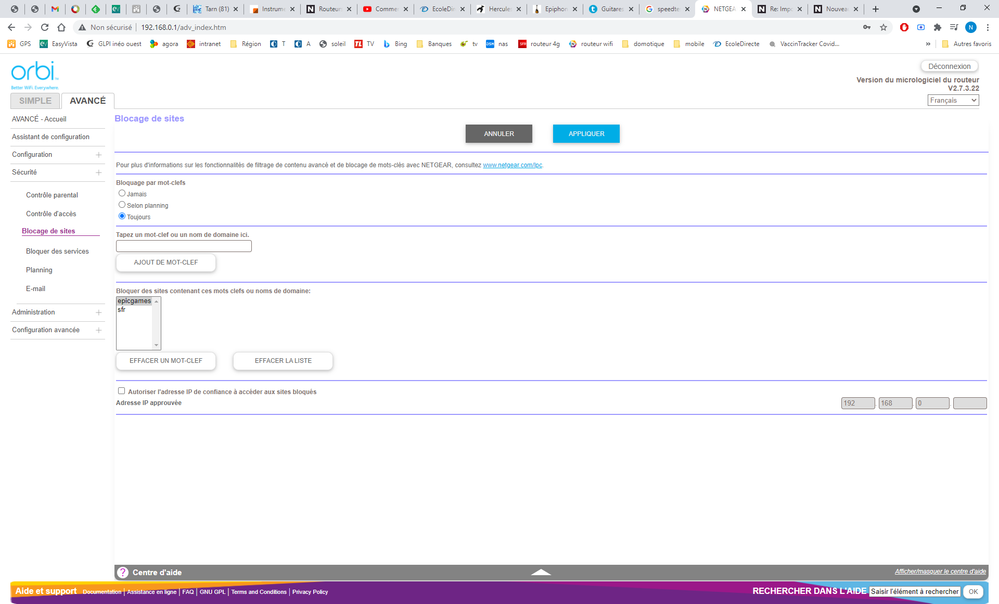Screen dimensions: 999x604
Task: Open the routeur 4g bookmark
Action: [539, 44]
